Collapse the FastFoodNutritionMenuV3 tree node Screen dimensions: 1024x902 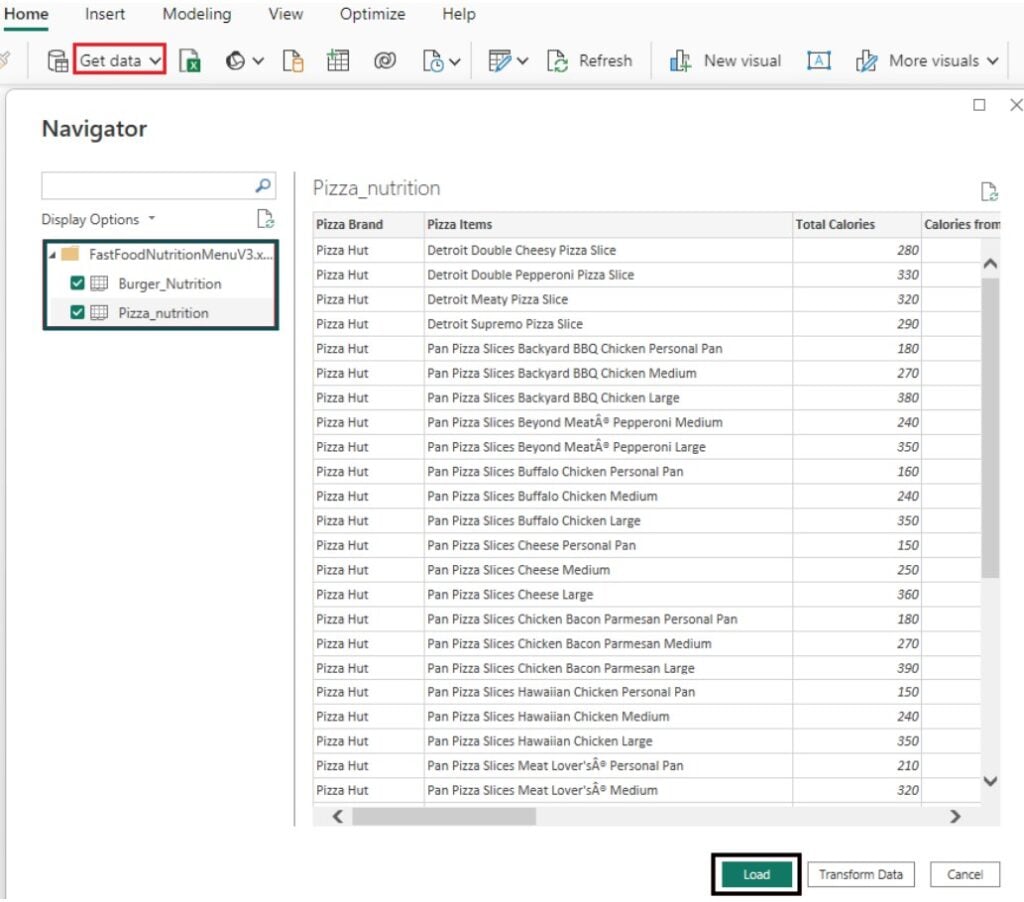tap(52, 255)
